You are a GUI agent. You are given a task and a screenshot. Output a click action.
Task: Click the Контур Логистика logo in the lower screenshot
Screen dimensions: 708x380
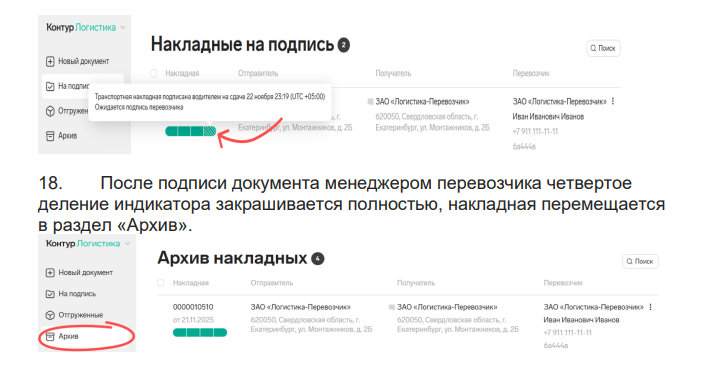coord(83,243)
